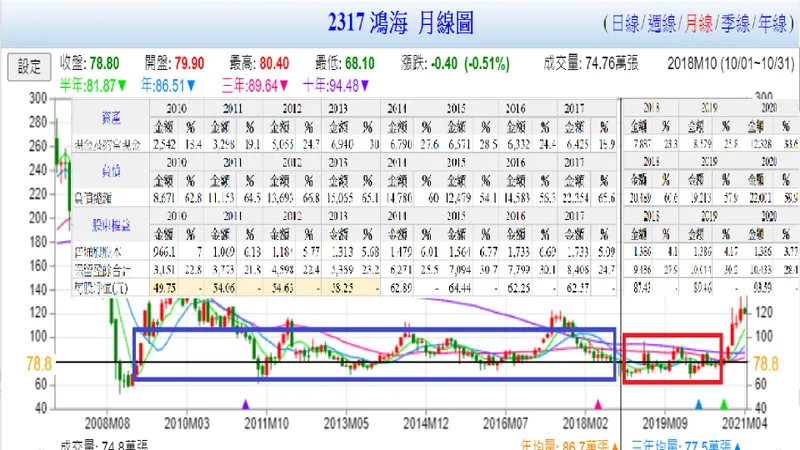Click the volume 成交量 74.76萬張 in the header

591,63
